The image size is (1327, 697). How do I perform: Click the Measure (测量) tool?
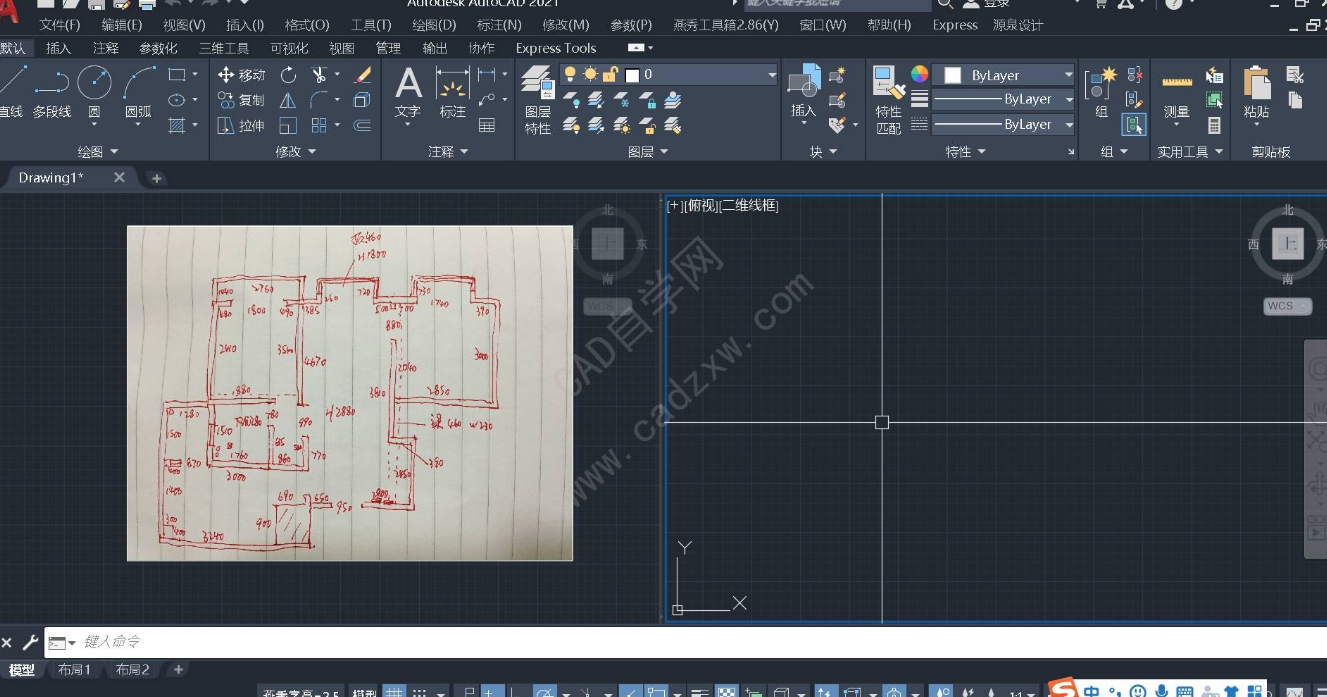click(x=1177, y=95)
